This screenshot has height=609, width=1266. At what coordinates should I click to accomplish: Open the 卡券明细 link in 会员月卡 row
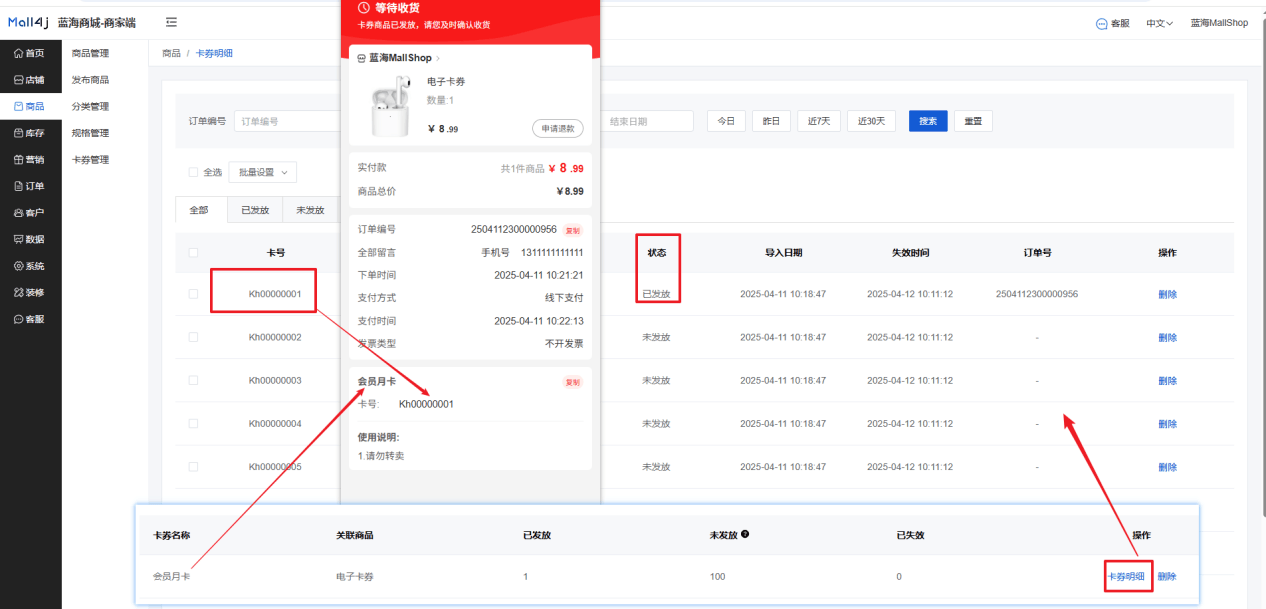click(x=1126, y=577)
